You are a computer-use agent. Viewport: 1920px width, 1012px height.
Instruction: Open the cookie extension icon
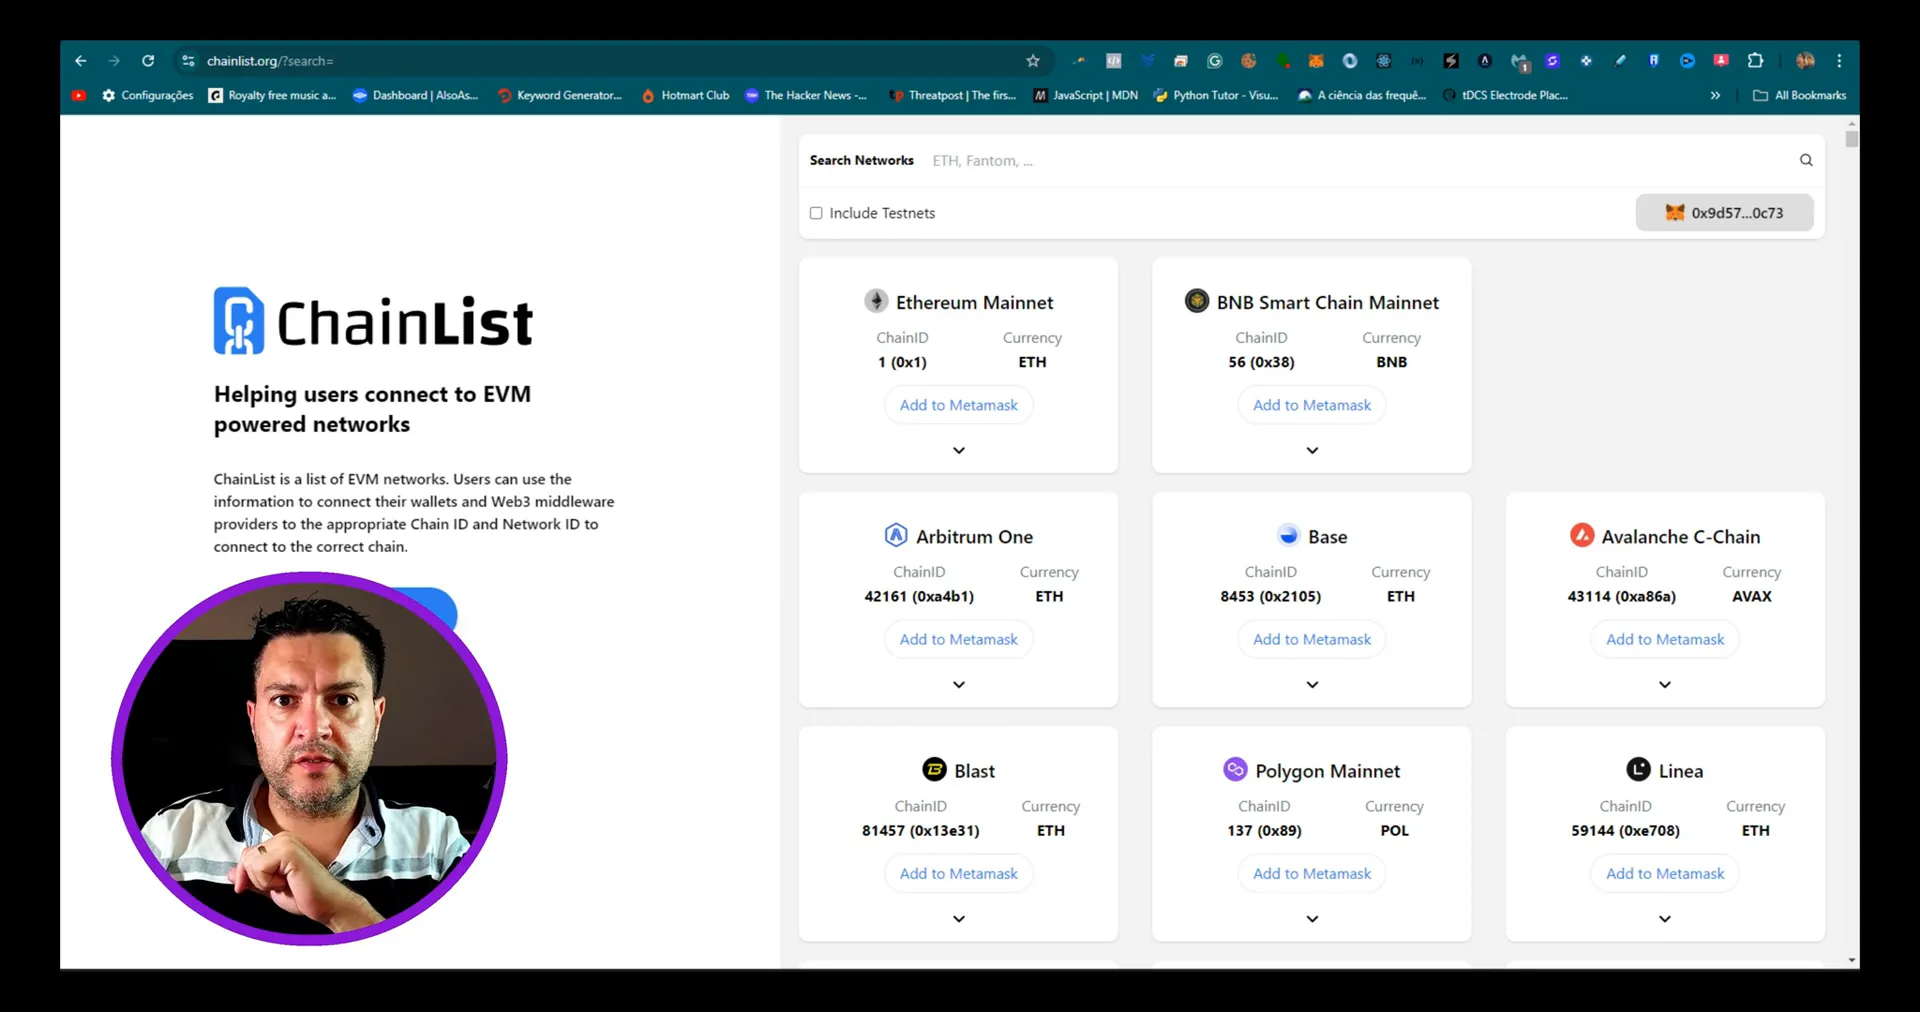tap(1249, 61)
